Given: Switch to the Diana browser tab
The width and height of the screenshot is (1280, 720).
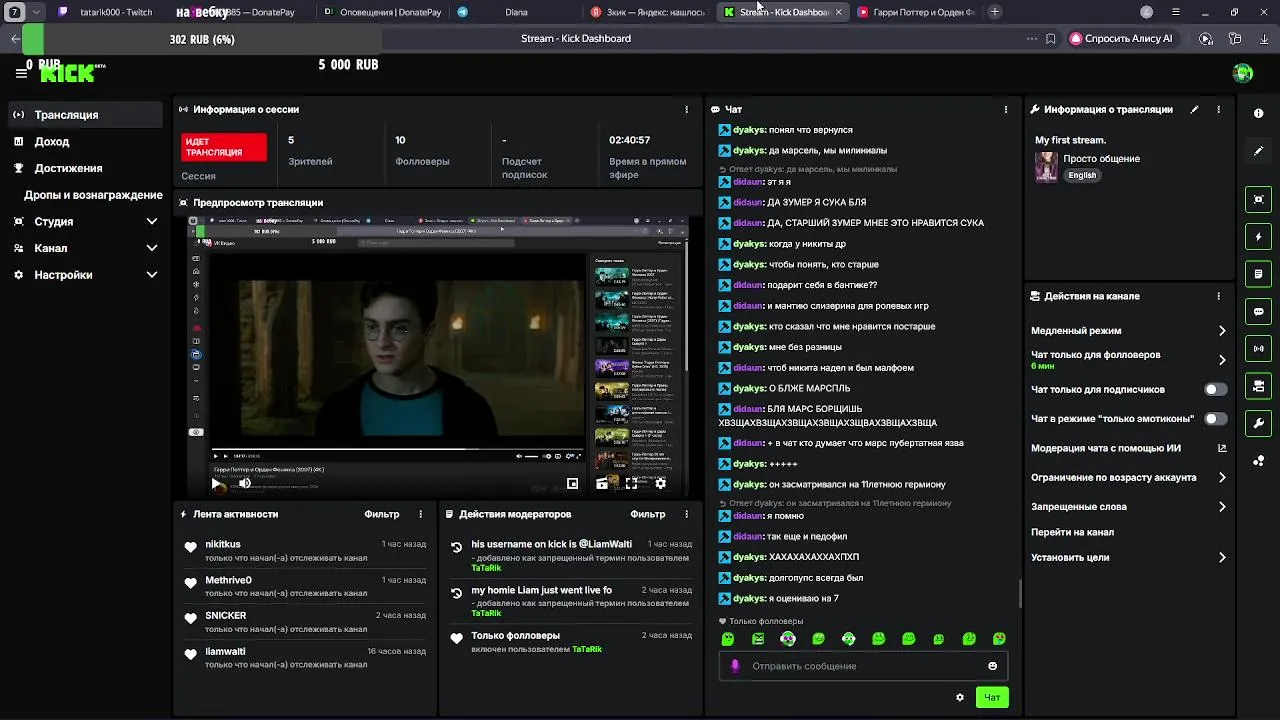Looking at the screenshot, I should [516, 12].
